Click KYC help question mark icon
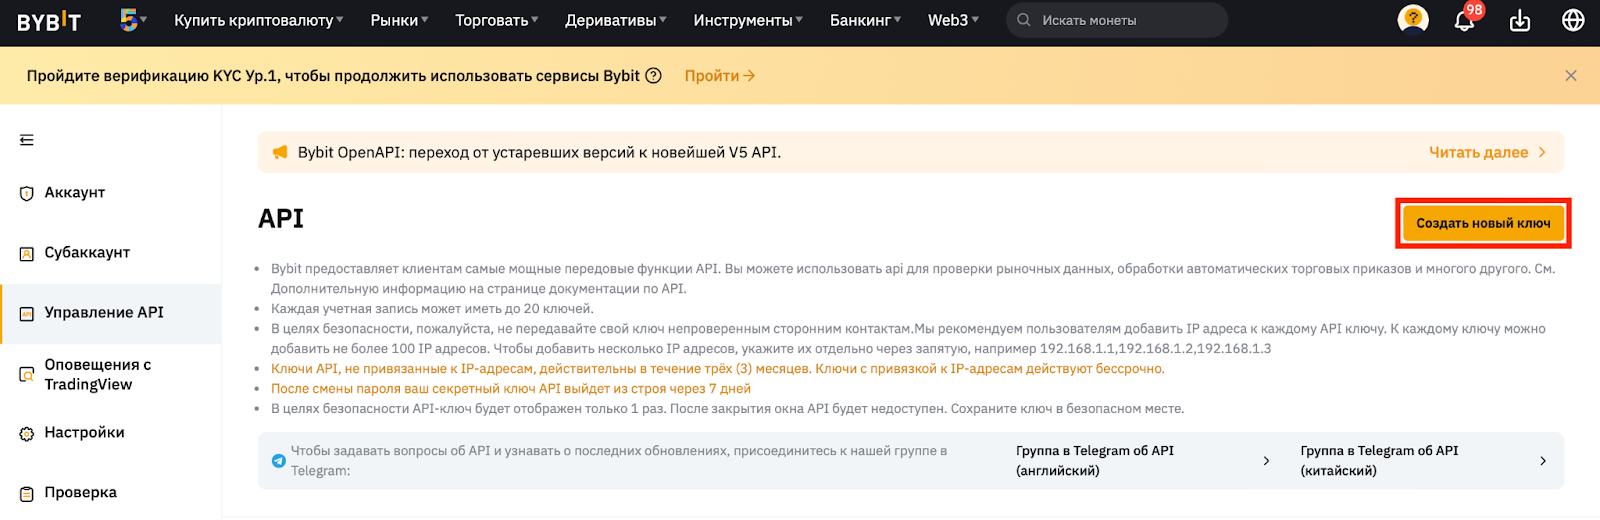Screen dimensions: 1600x520 (x=654, y=75)
